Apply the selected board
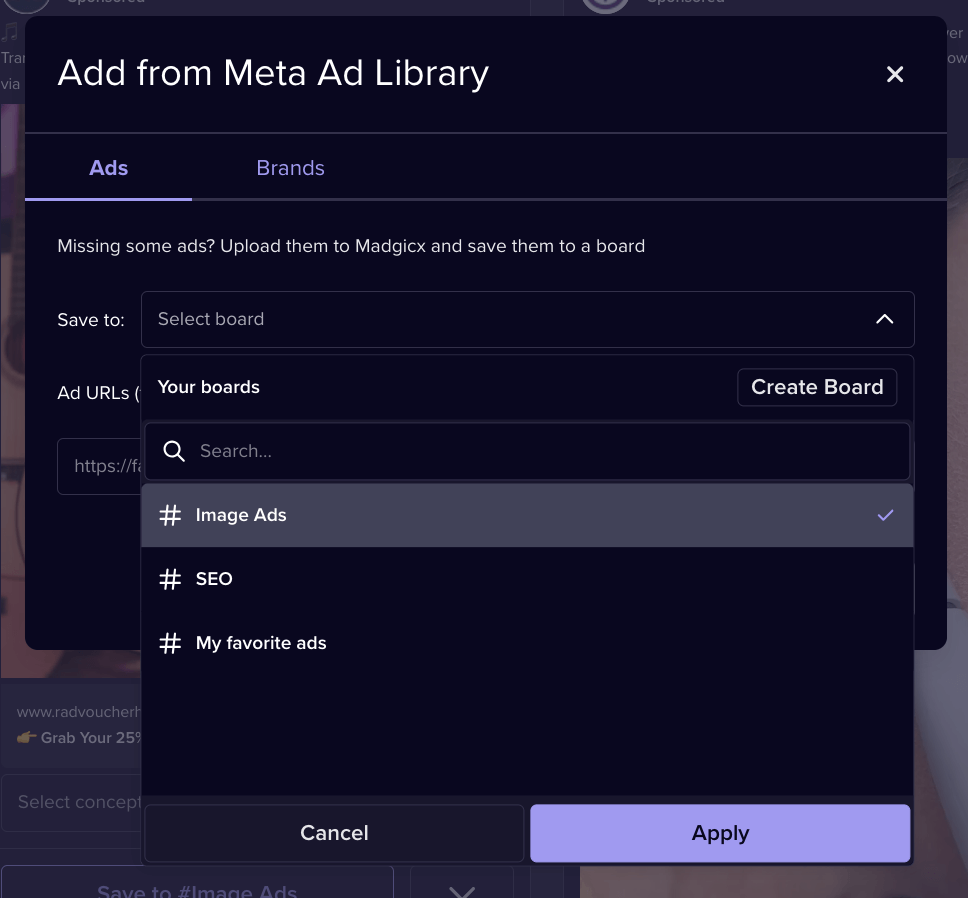The height and width of the screenshot is (898, 968). [x=720, y=833]
